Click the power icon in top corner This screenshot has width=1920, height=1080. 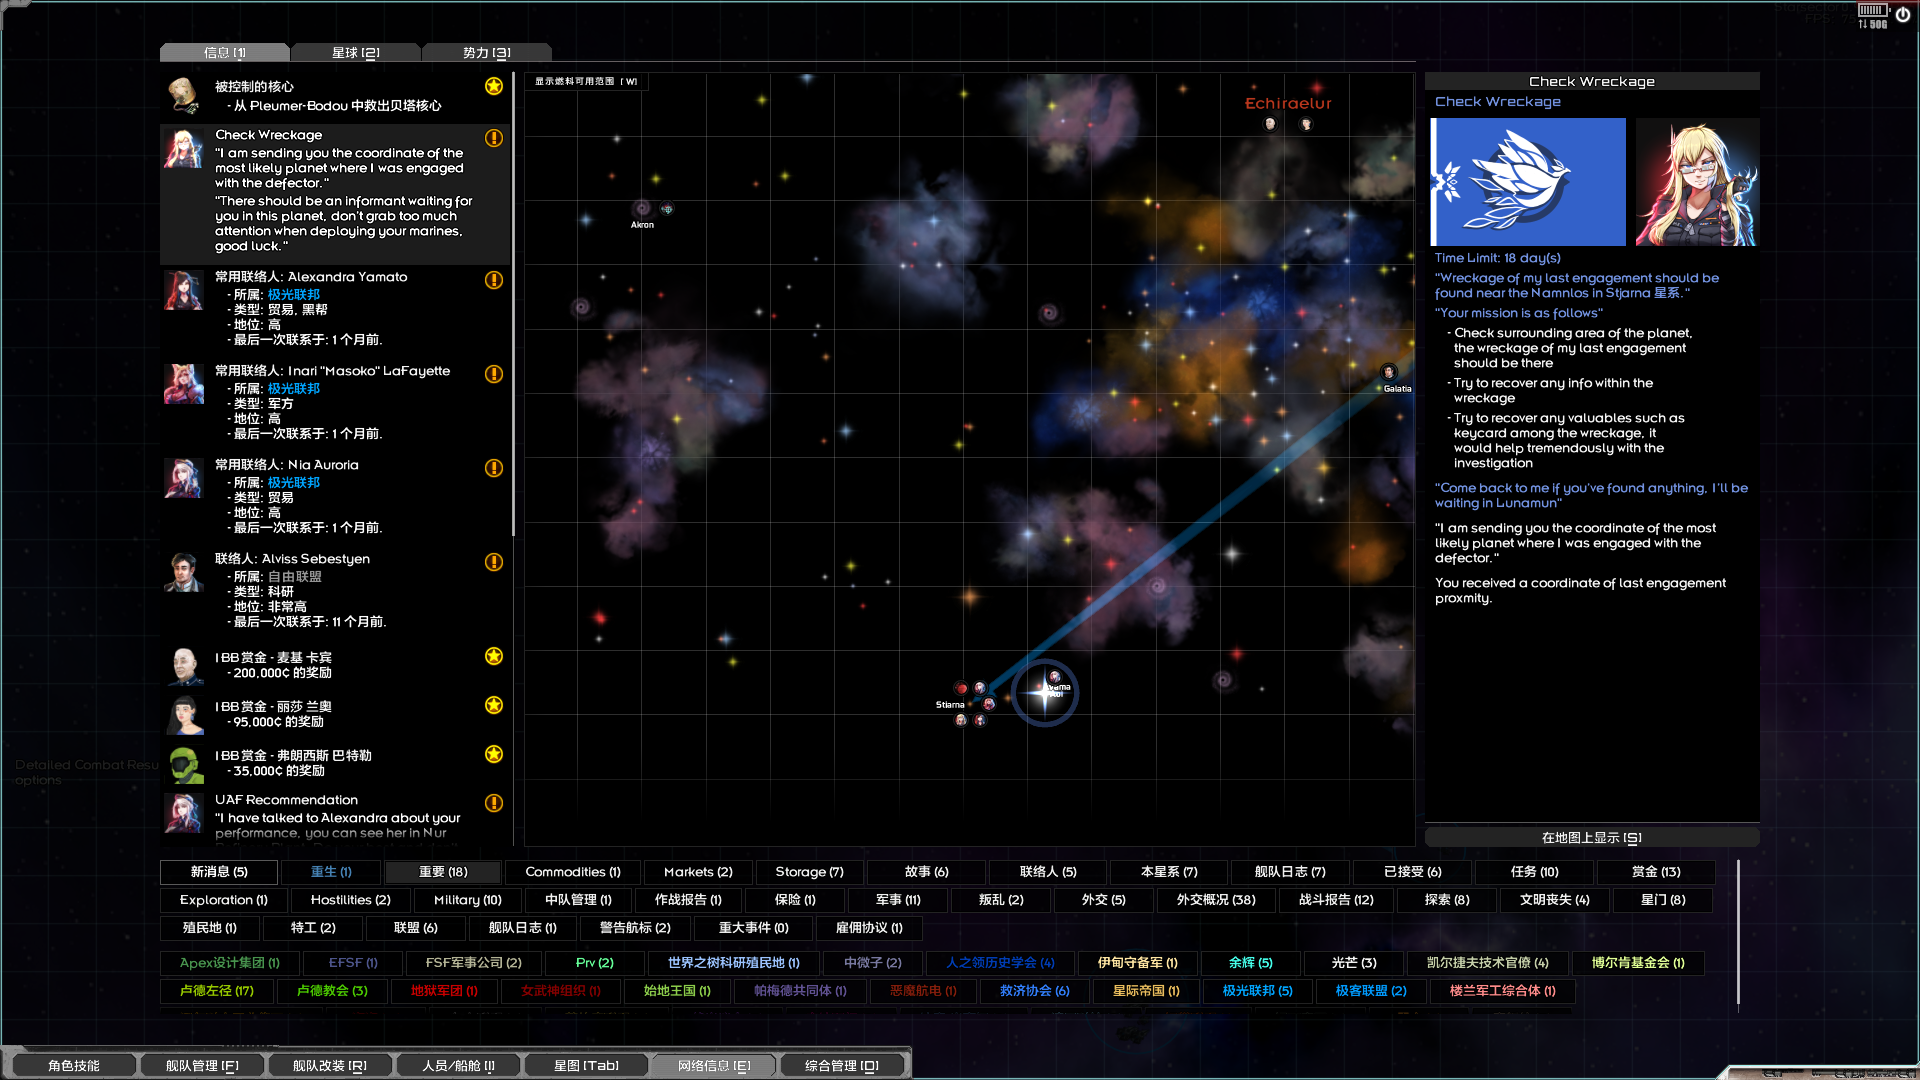click(1902, 15)
